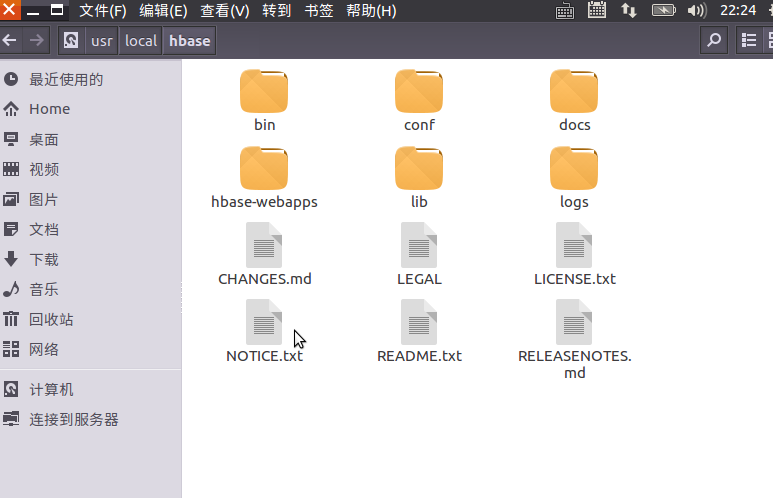Image resolution: width=773 pixels, height=498 pixels.
Task: Click the search magnifier button
Action: coord(714,40)
